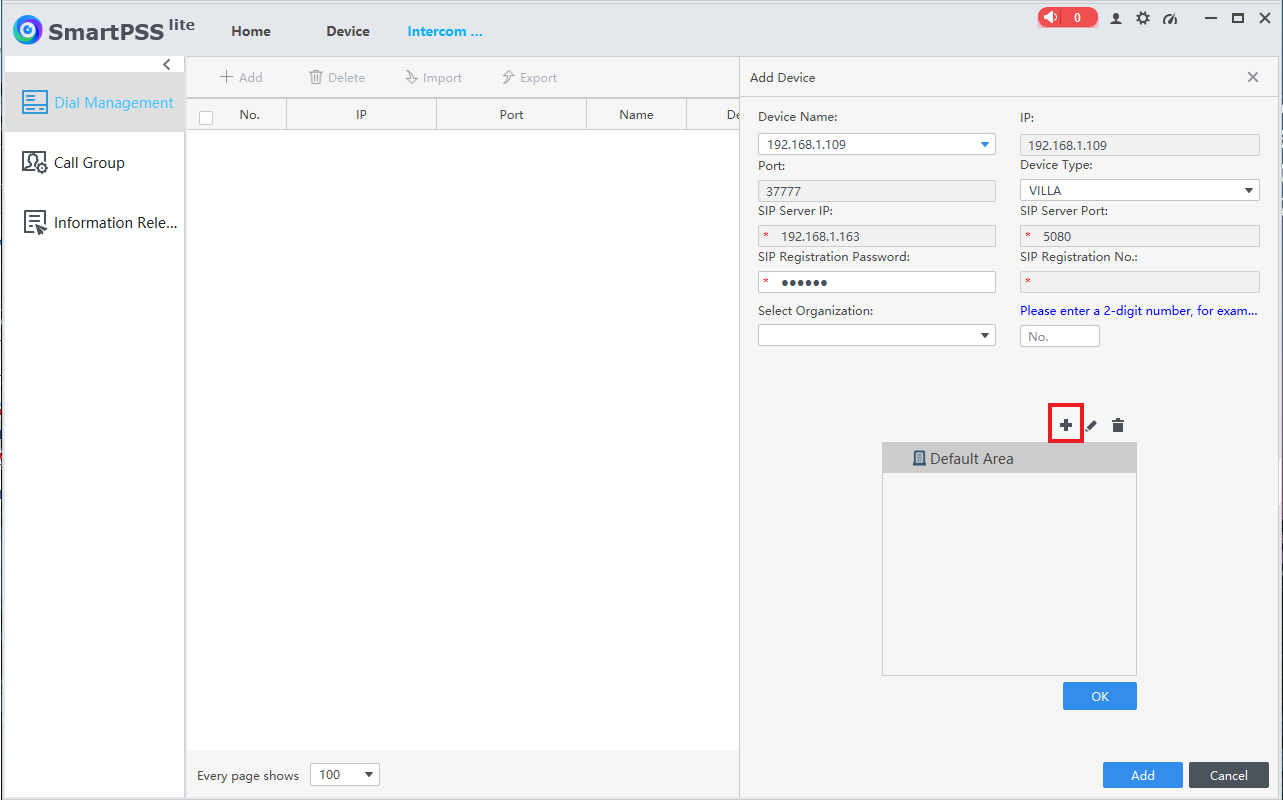The image size is (1283, 800).
Task: Go to the Home tab
Action: 251,31
